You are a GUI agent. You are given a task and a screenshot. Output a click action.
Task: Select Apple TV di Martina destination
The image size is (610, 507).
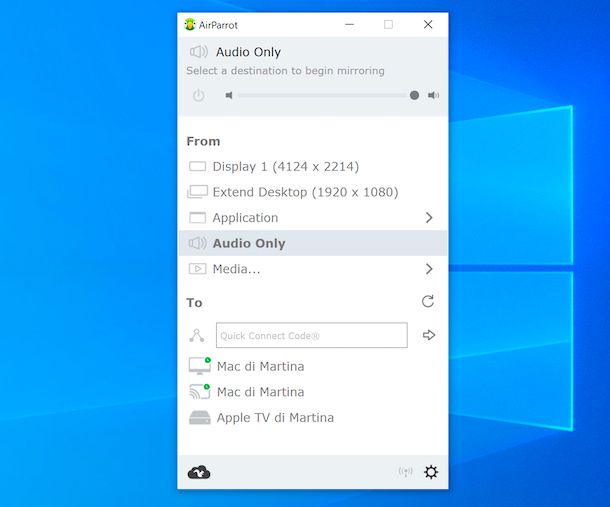point(313,418)
